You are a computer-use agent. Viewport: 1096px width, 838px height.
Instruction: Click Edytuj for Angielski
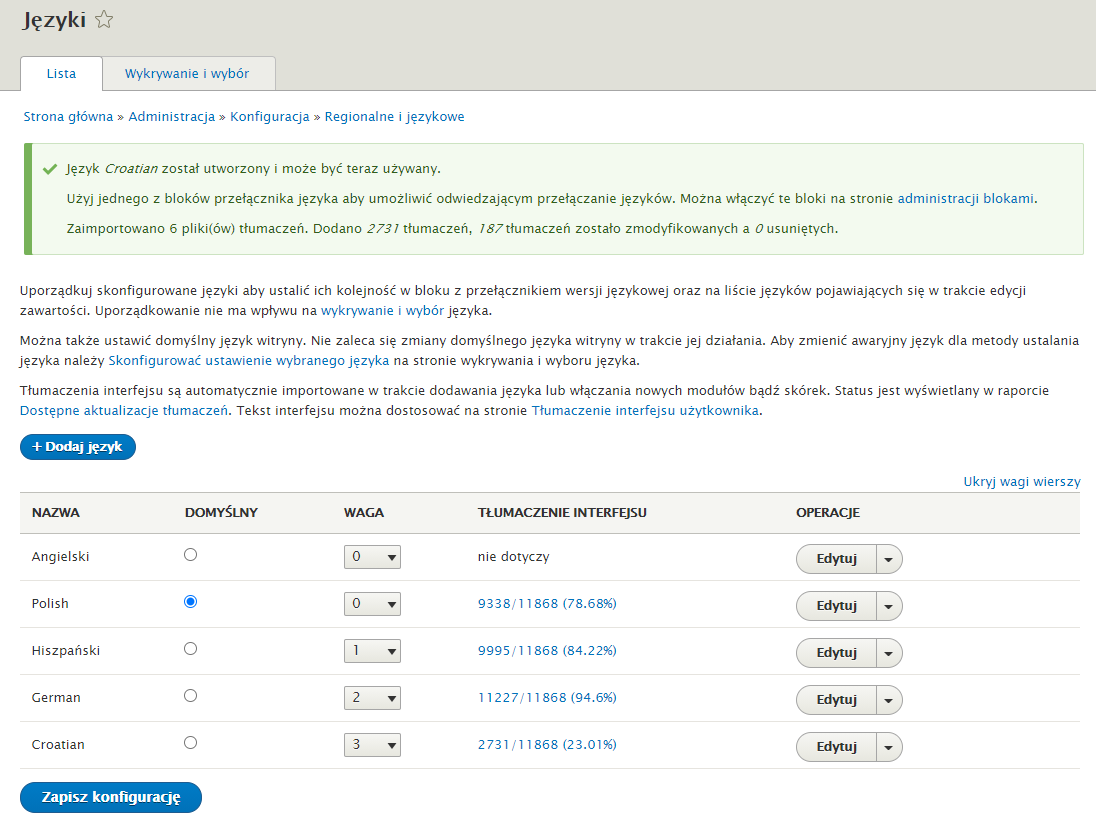(836, 559)
